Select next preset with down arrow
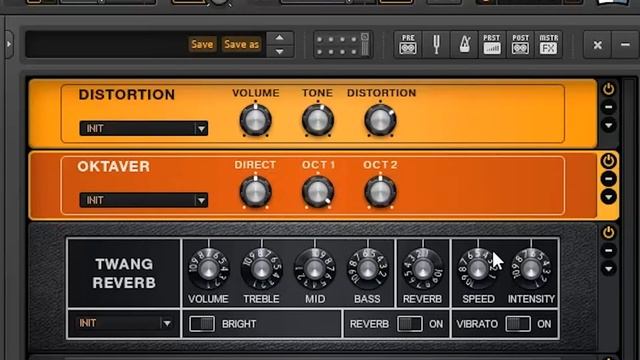 click(280, 51)
